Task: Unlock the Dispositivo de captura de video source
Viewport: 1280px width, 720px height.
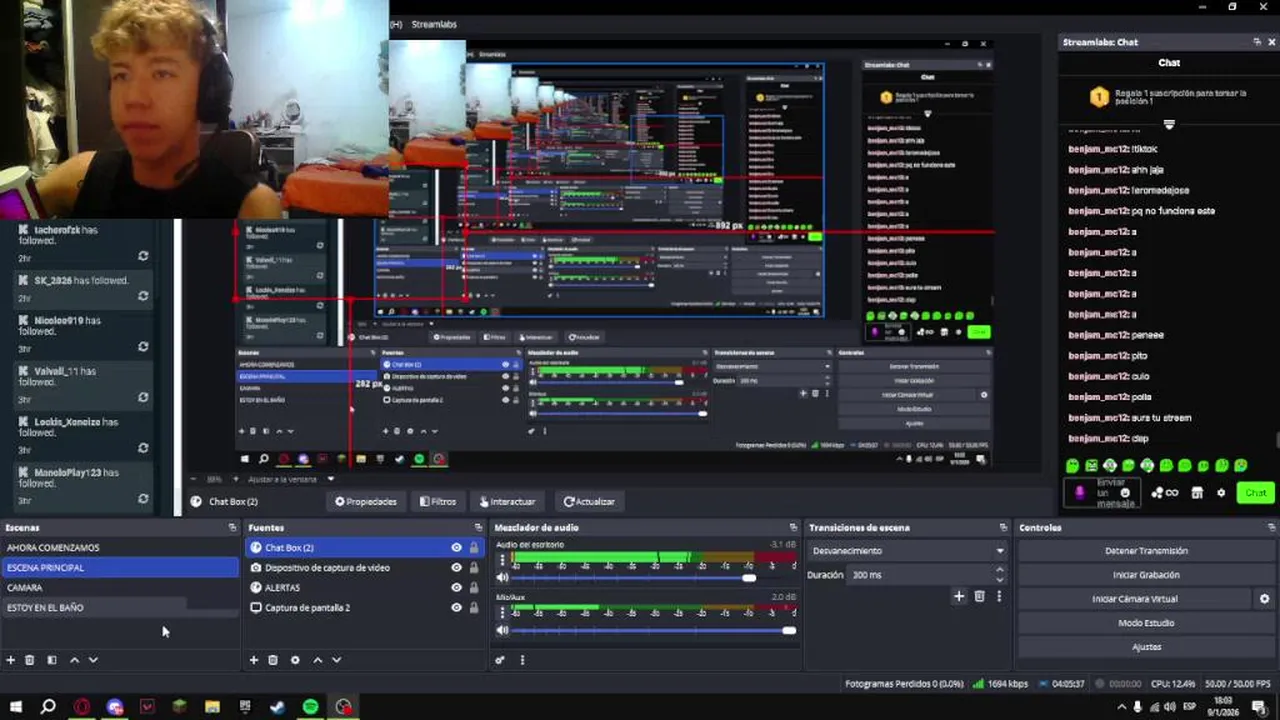Action: pyautogui.click(x=474, y=568)
